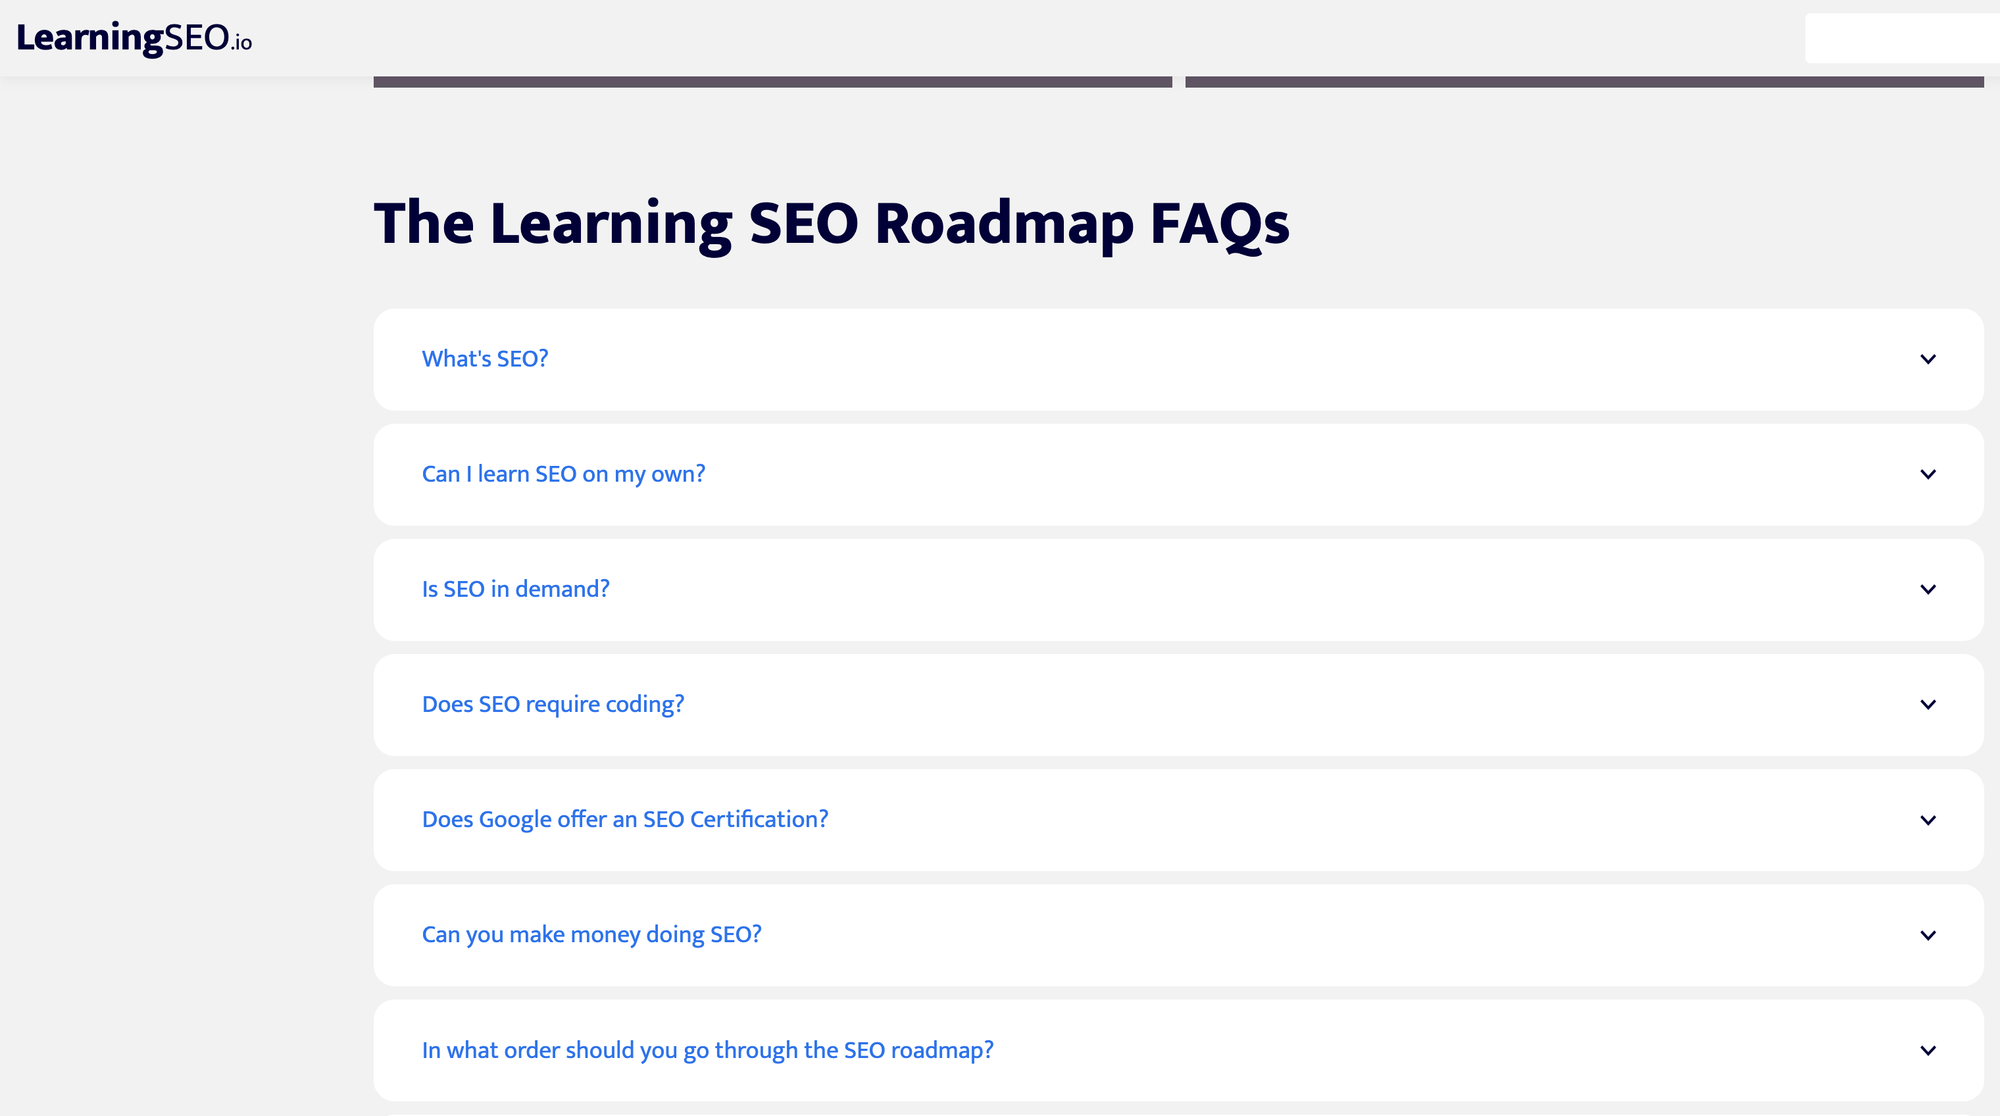
Task: Click chevron beside "Can I learn SEO on my own?"
Action: 1928,474
